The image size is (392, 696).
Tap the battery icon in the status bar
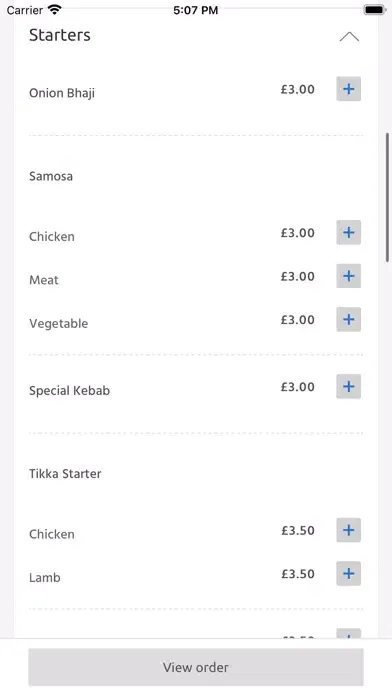coord(374,10)
